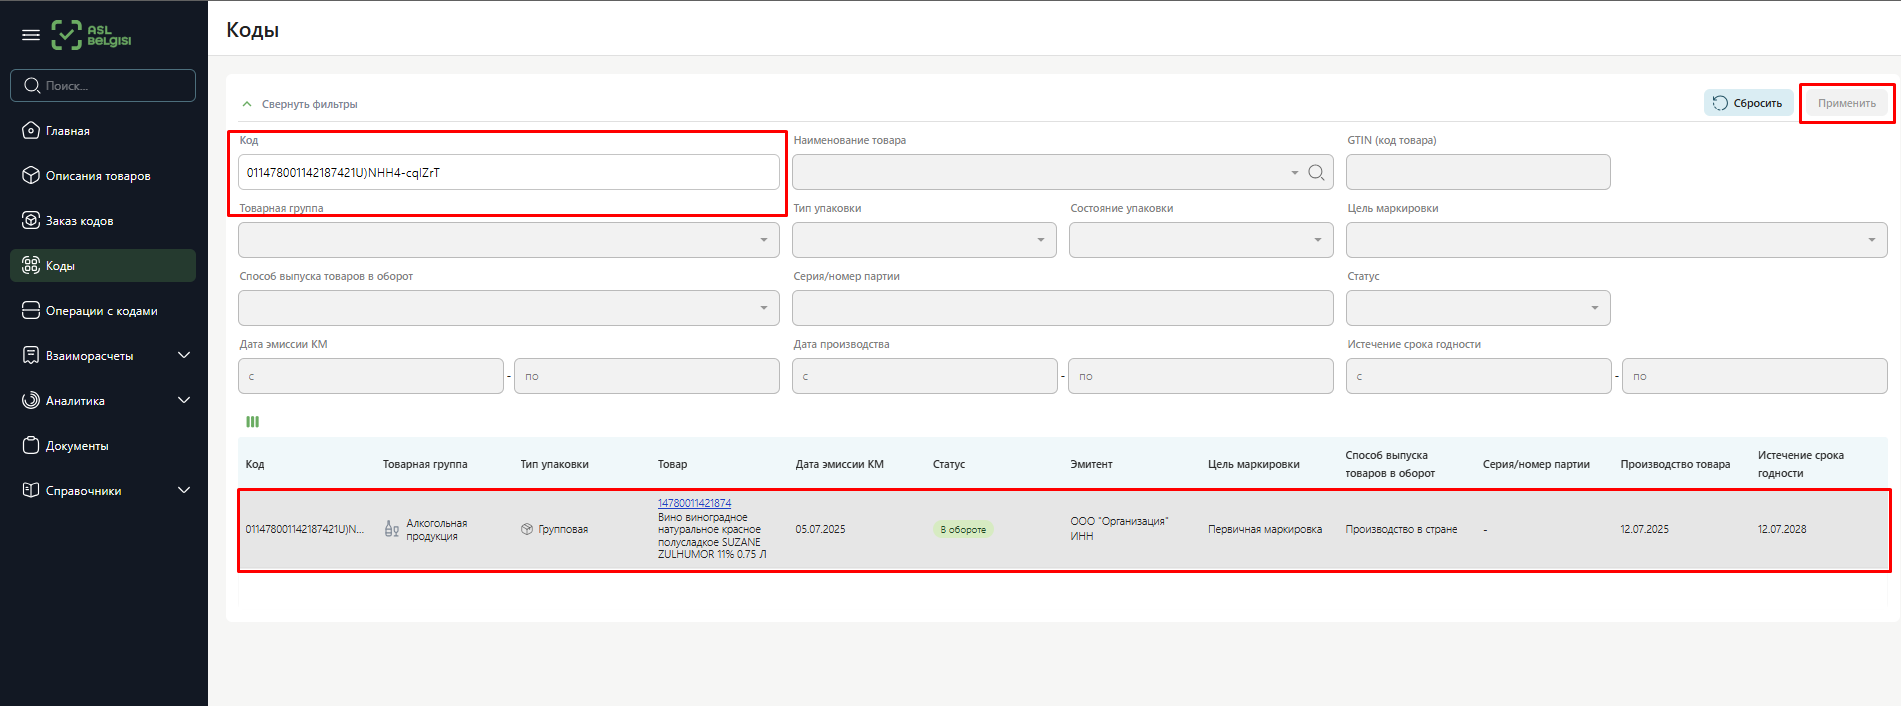Open the Тип упаковки dropdown
The image size is (1901, 706).
(923, 240)
